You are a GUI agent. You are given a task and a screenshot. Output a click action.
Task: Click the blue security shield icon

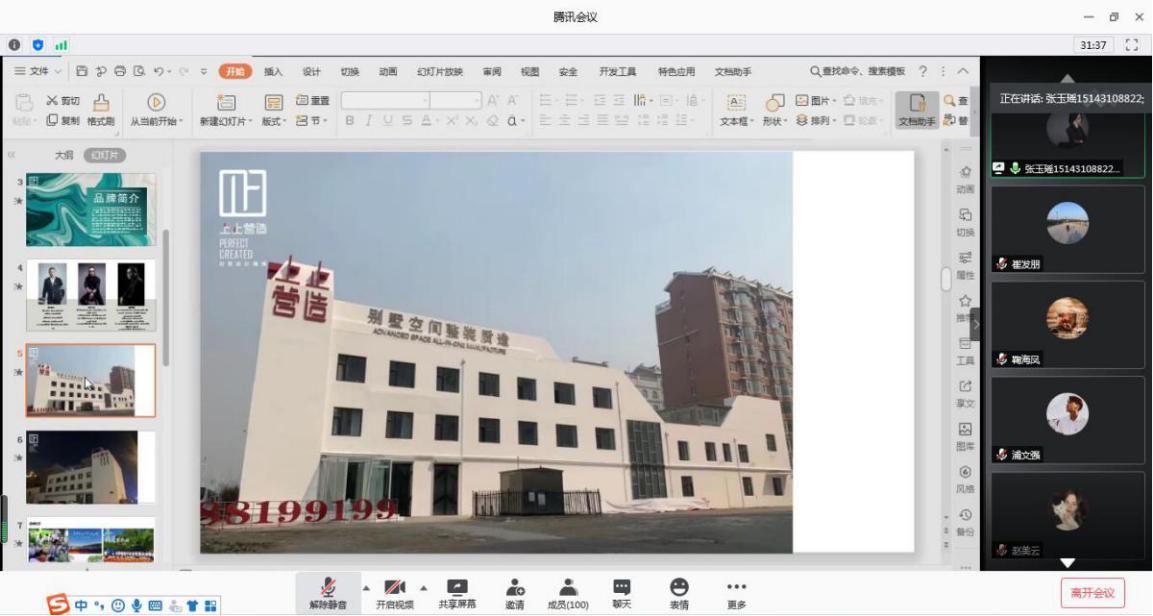pos(38,45)
